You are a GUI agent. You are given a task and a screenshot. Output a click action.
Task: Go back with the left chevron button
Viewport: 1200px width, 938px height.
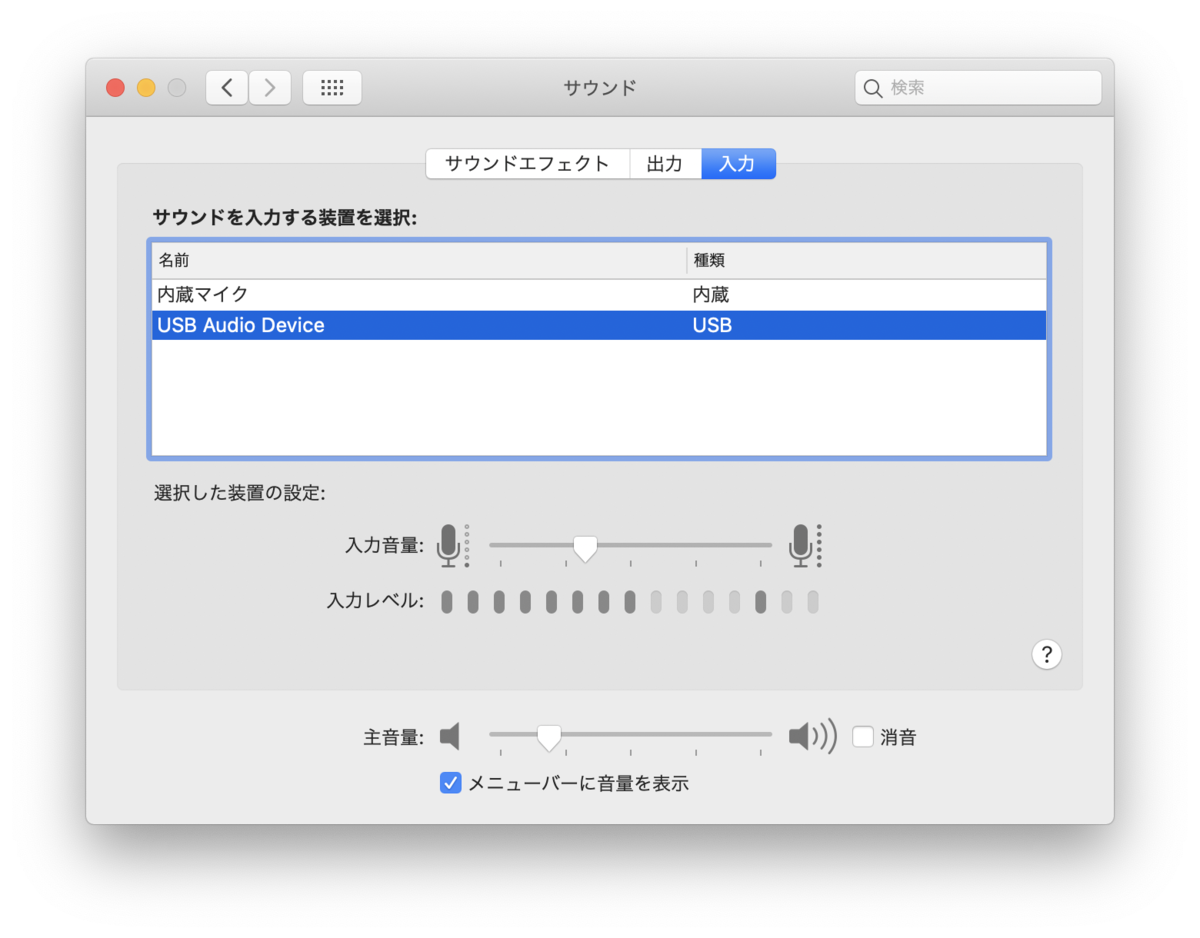[x=227, y=88]
